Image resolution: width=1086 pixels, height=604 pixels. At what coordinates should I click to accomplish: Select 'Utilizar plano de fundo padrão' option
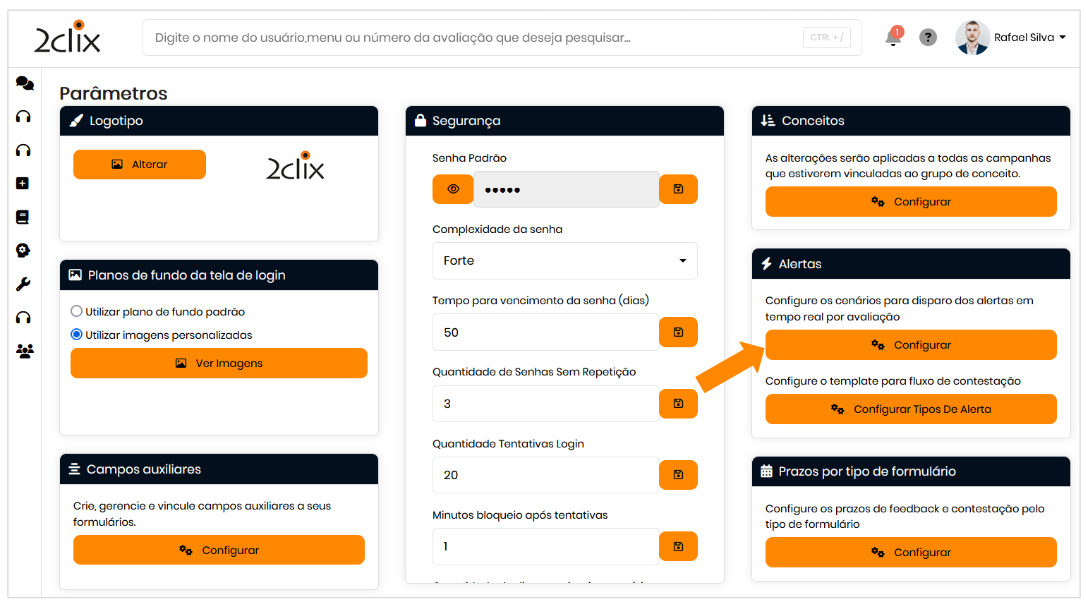tap(77, 312)
